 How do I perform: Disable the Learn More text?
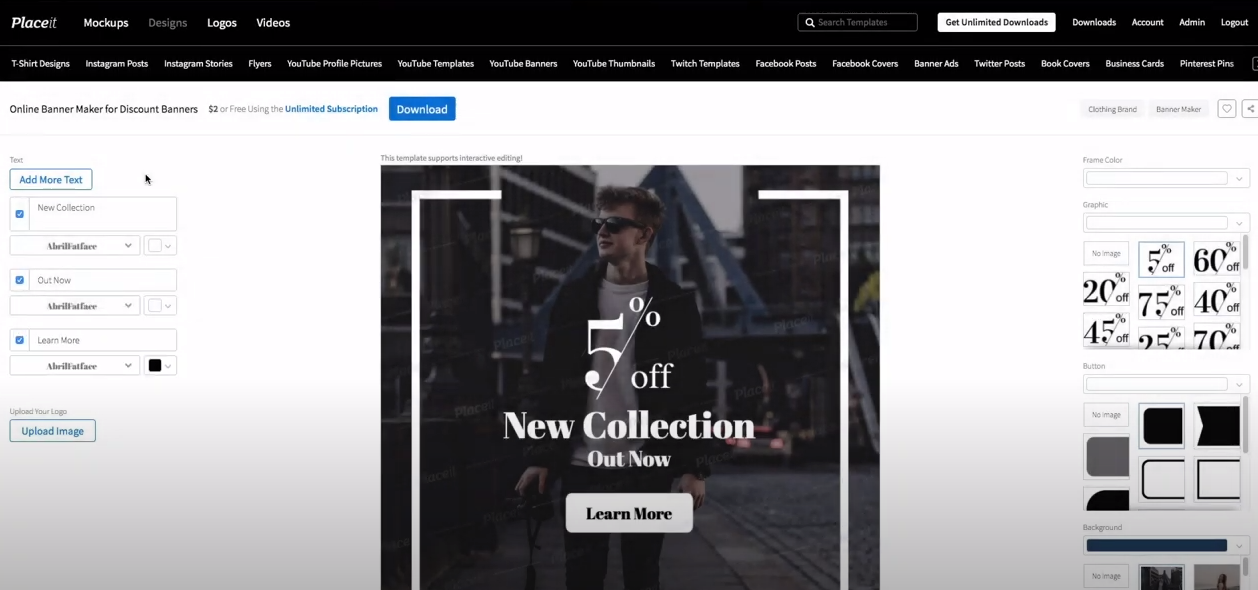[x=19, y=339]
